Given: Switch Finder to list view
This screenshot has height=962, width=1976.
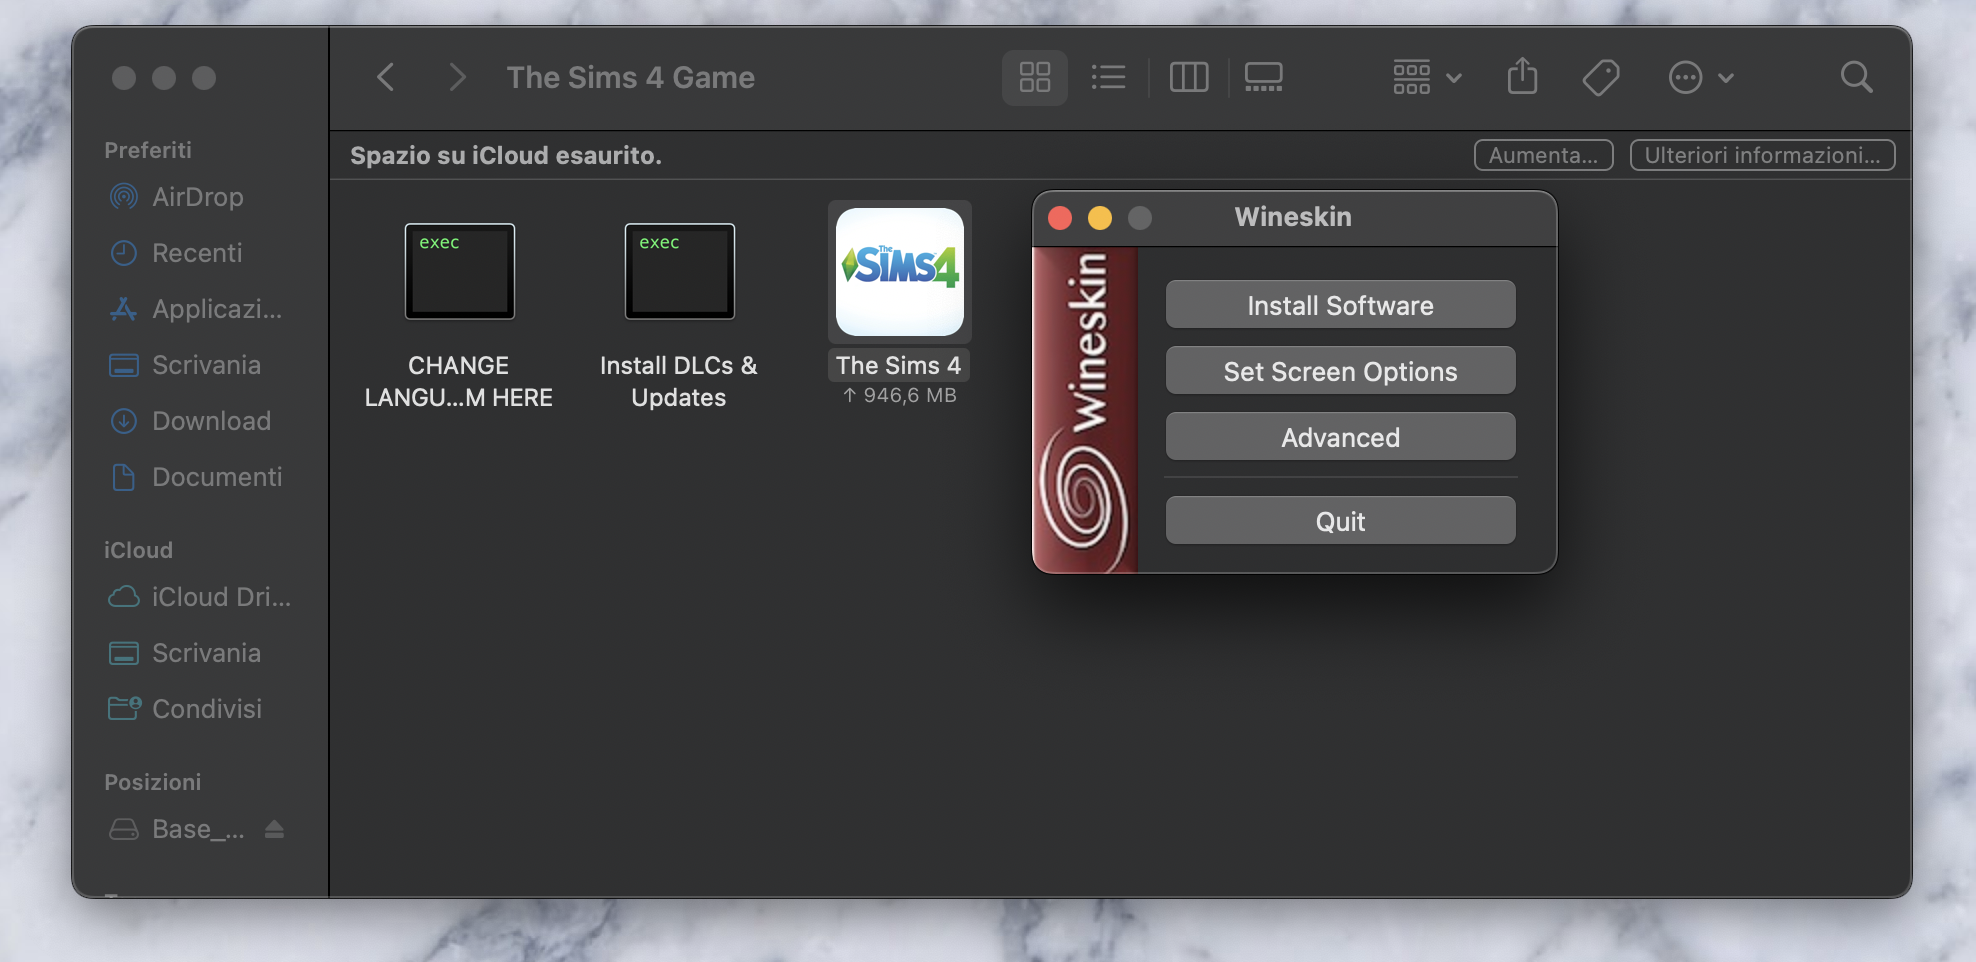Looking at the screenshot, I should 1108,77.
